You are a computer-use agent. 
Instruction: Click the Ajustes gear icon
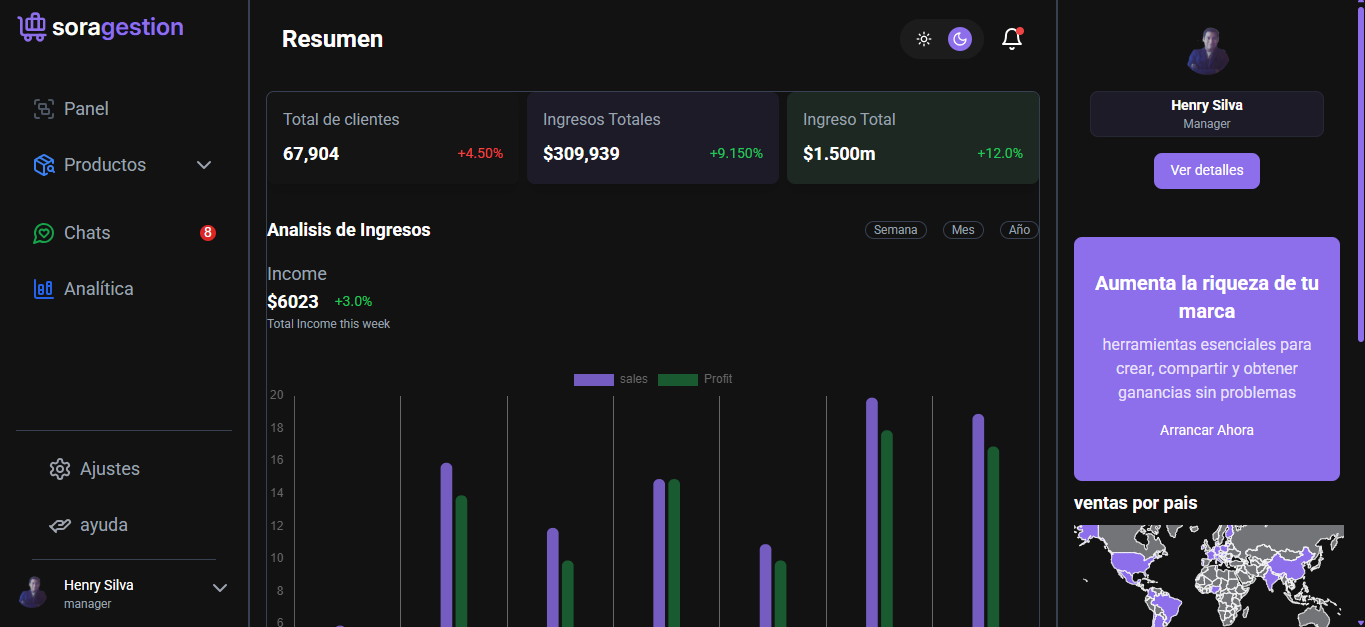pos(60,469)
